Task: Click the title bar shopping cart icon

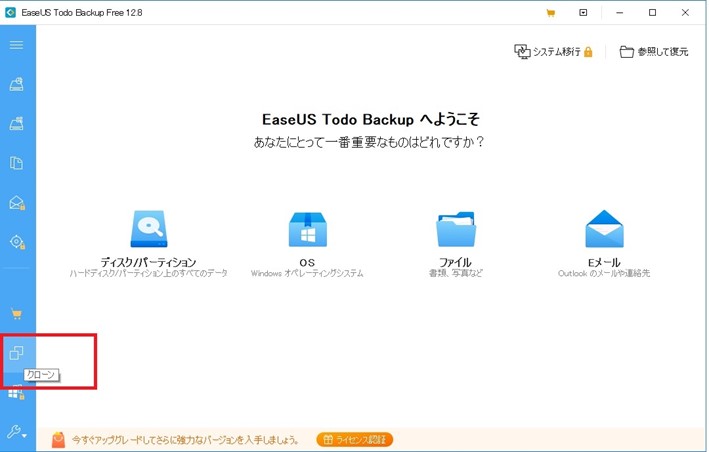Action: [x=550, y=13]
